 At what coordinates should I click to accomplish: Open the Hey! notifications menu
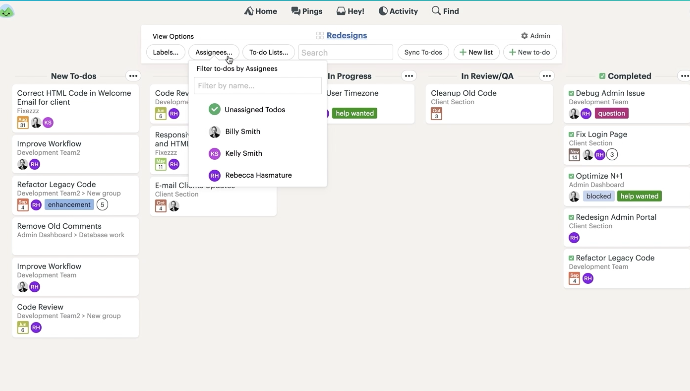[x=350, y=11]
